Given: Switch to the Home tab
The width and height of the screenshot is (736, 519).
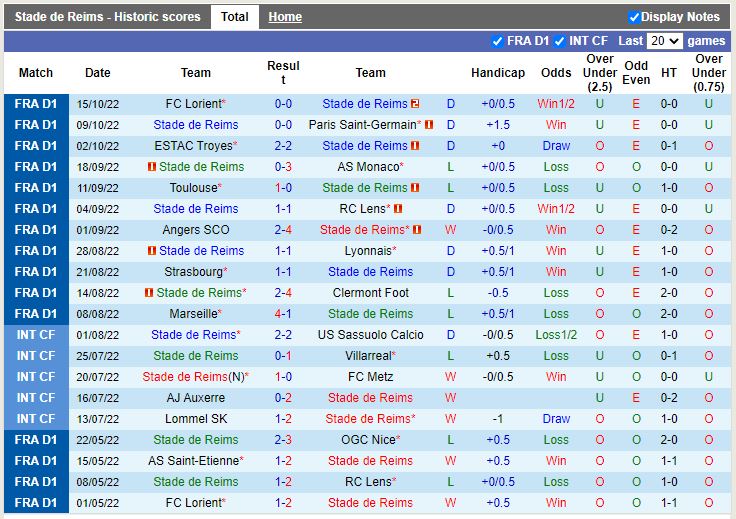Looking at the screenshot, I should [285, 17].
